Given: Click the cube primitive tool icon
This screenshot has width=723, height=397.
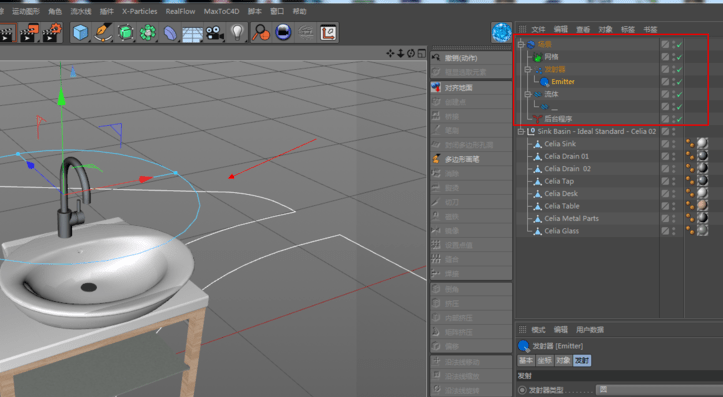Looking at the screenshot, I should pos(81,33).
